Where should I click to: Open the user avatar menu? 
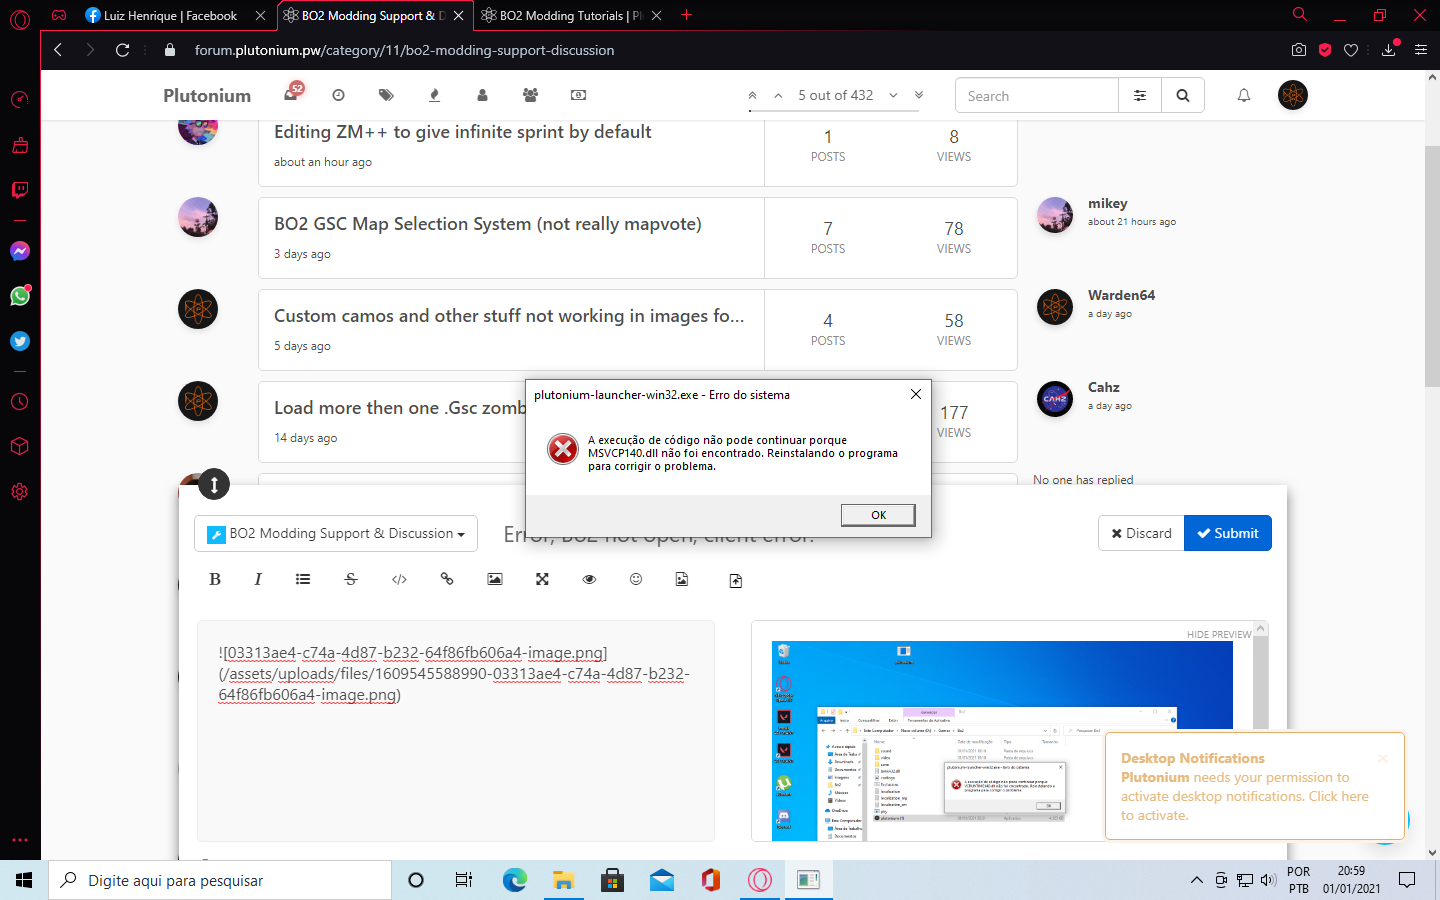tap(1293, 95)
